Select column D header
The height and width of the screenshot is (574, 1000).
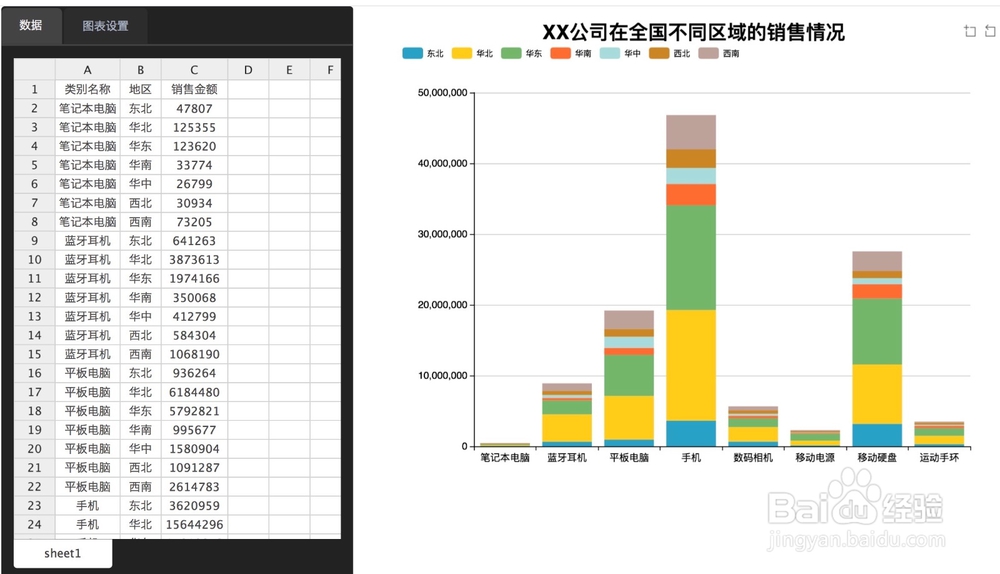(x=248, y=70)
